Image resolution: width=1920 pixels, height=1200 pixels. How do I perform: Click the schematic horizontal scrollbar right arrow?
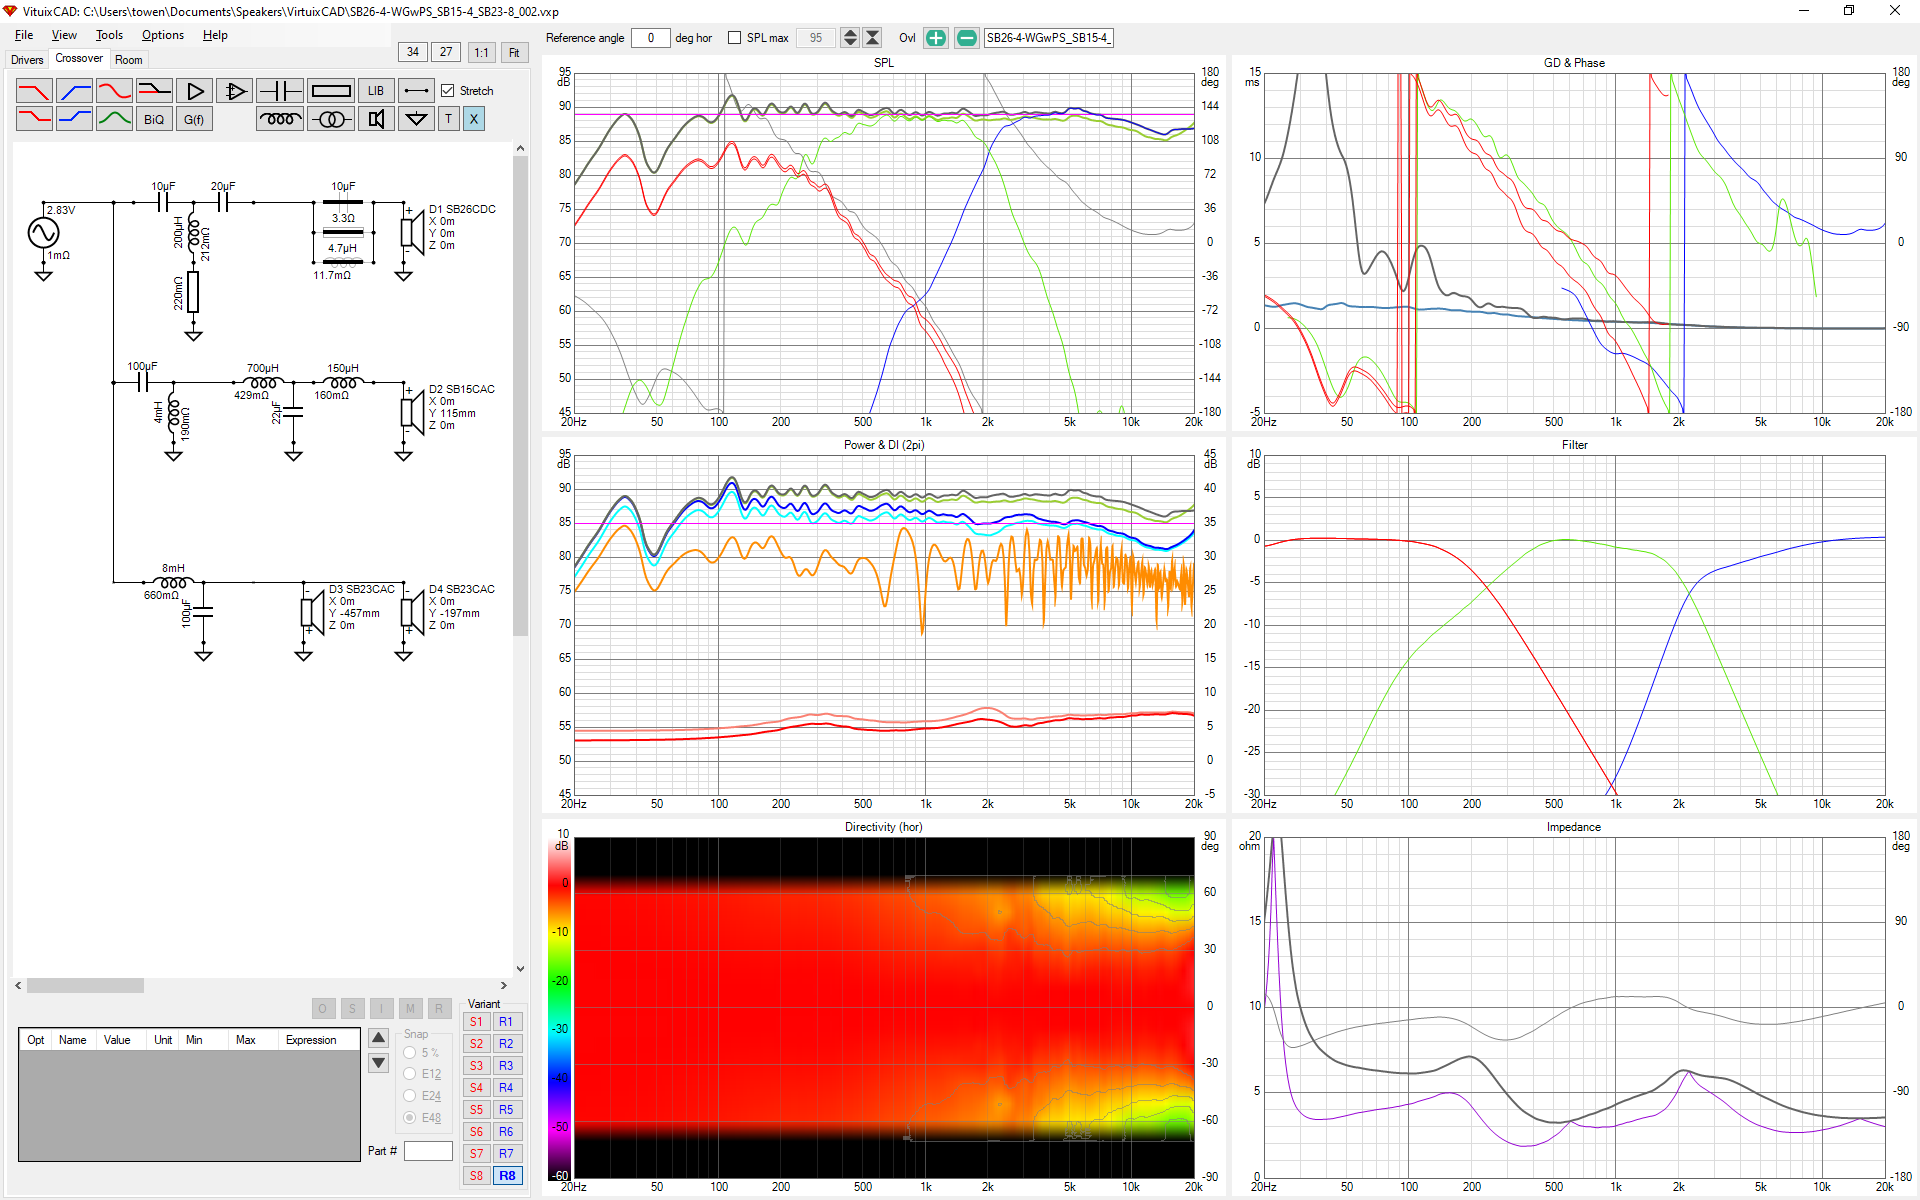[x=504, y=985]
